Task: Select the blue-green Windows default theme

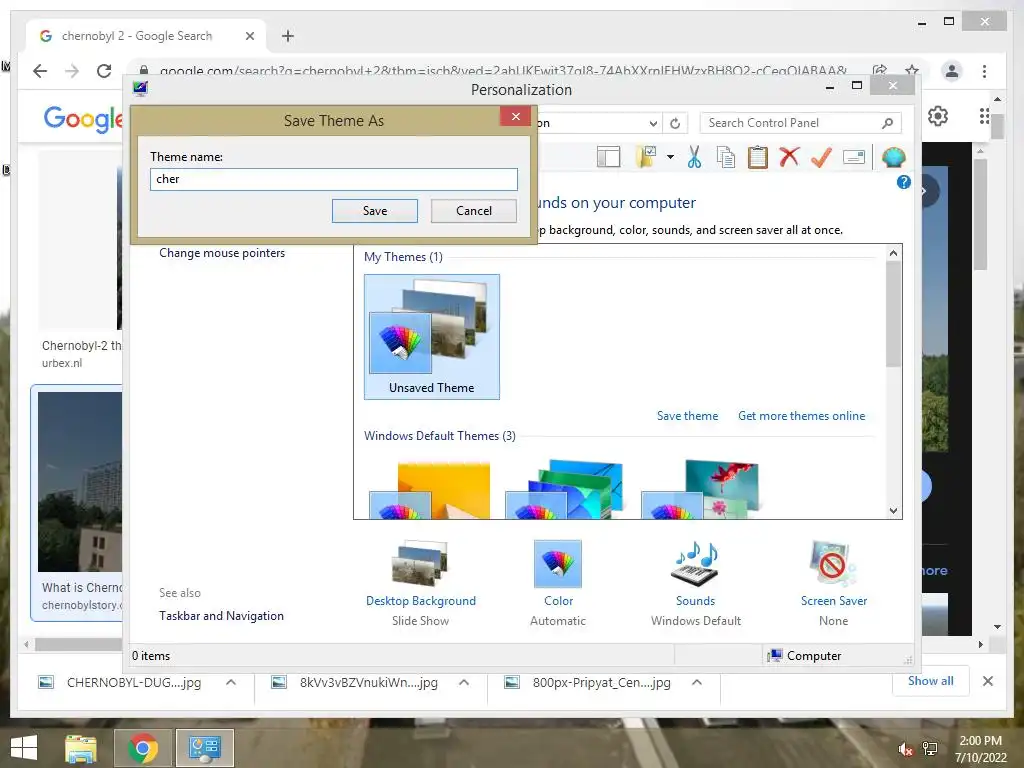Action: pyautogui.click(x=565, y=489)
